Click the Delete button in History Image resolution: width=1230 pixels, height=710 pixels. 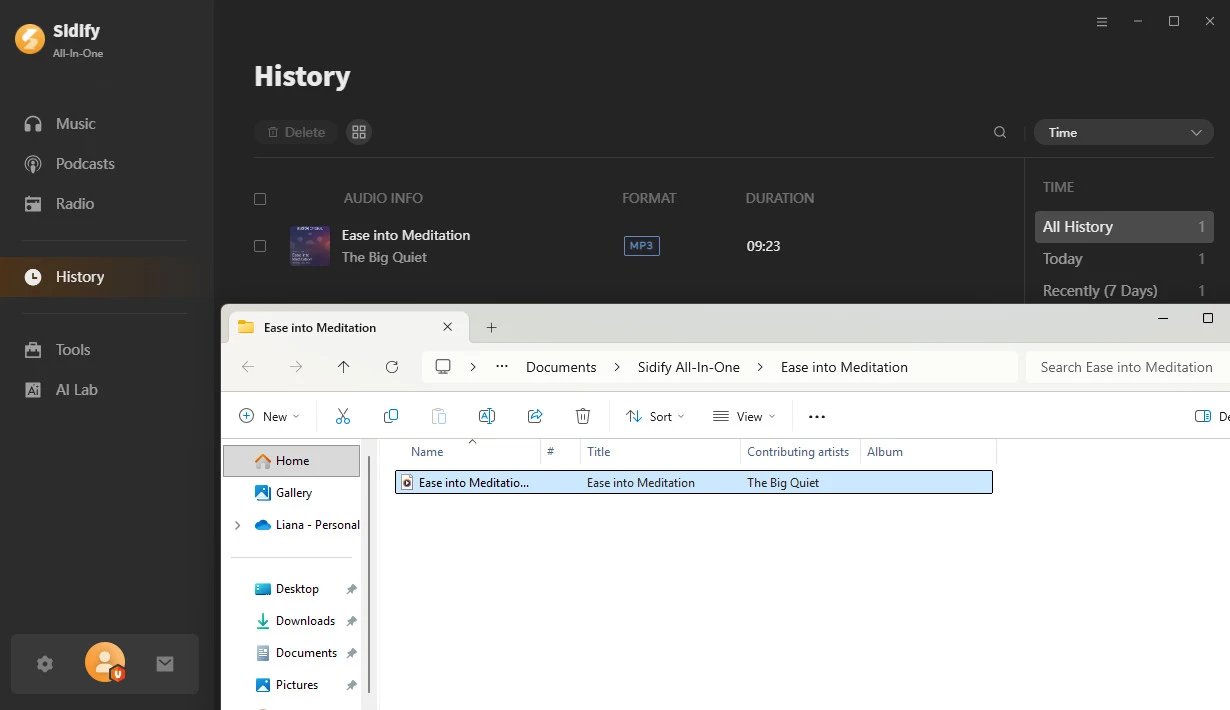point(295,132)
